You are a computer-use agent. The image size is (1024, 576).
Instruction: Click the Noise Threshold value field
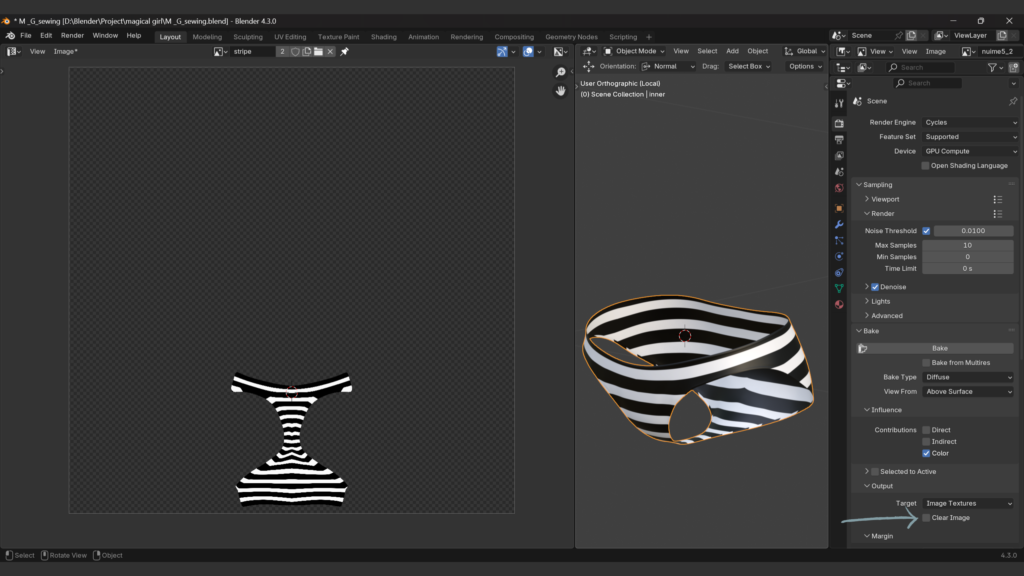coord(973,231)
